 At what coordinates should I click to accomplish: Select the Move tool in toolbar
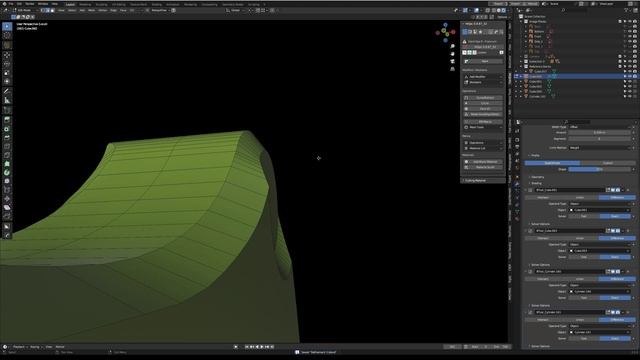(7, 55)
